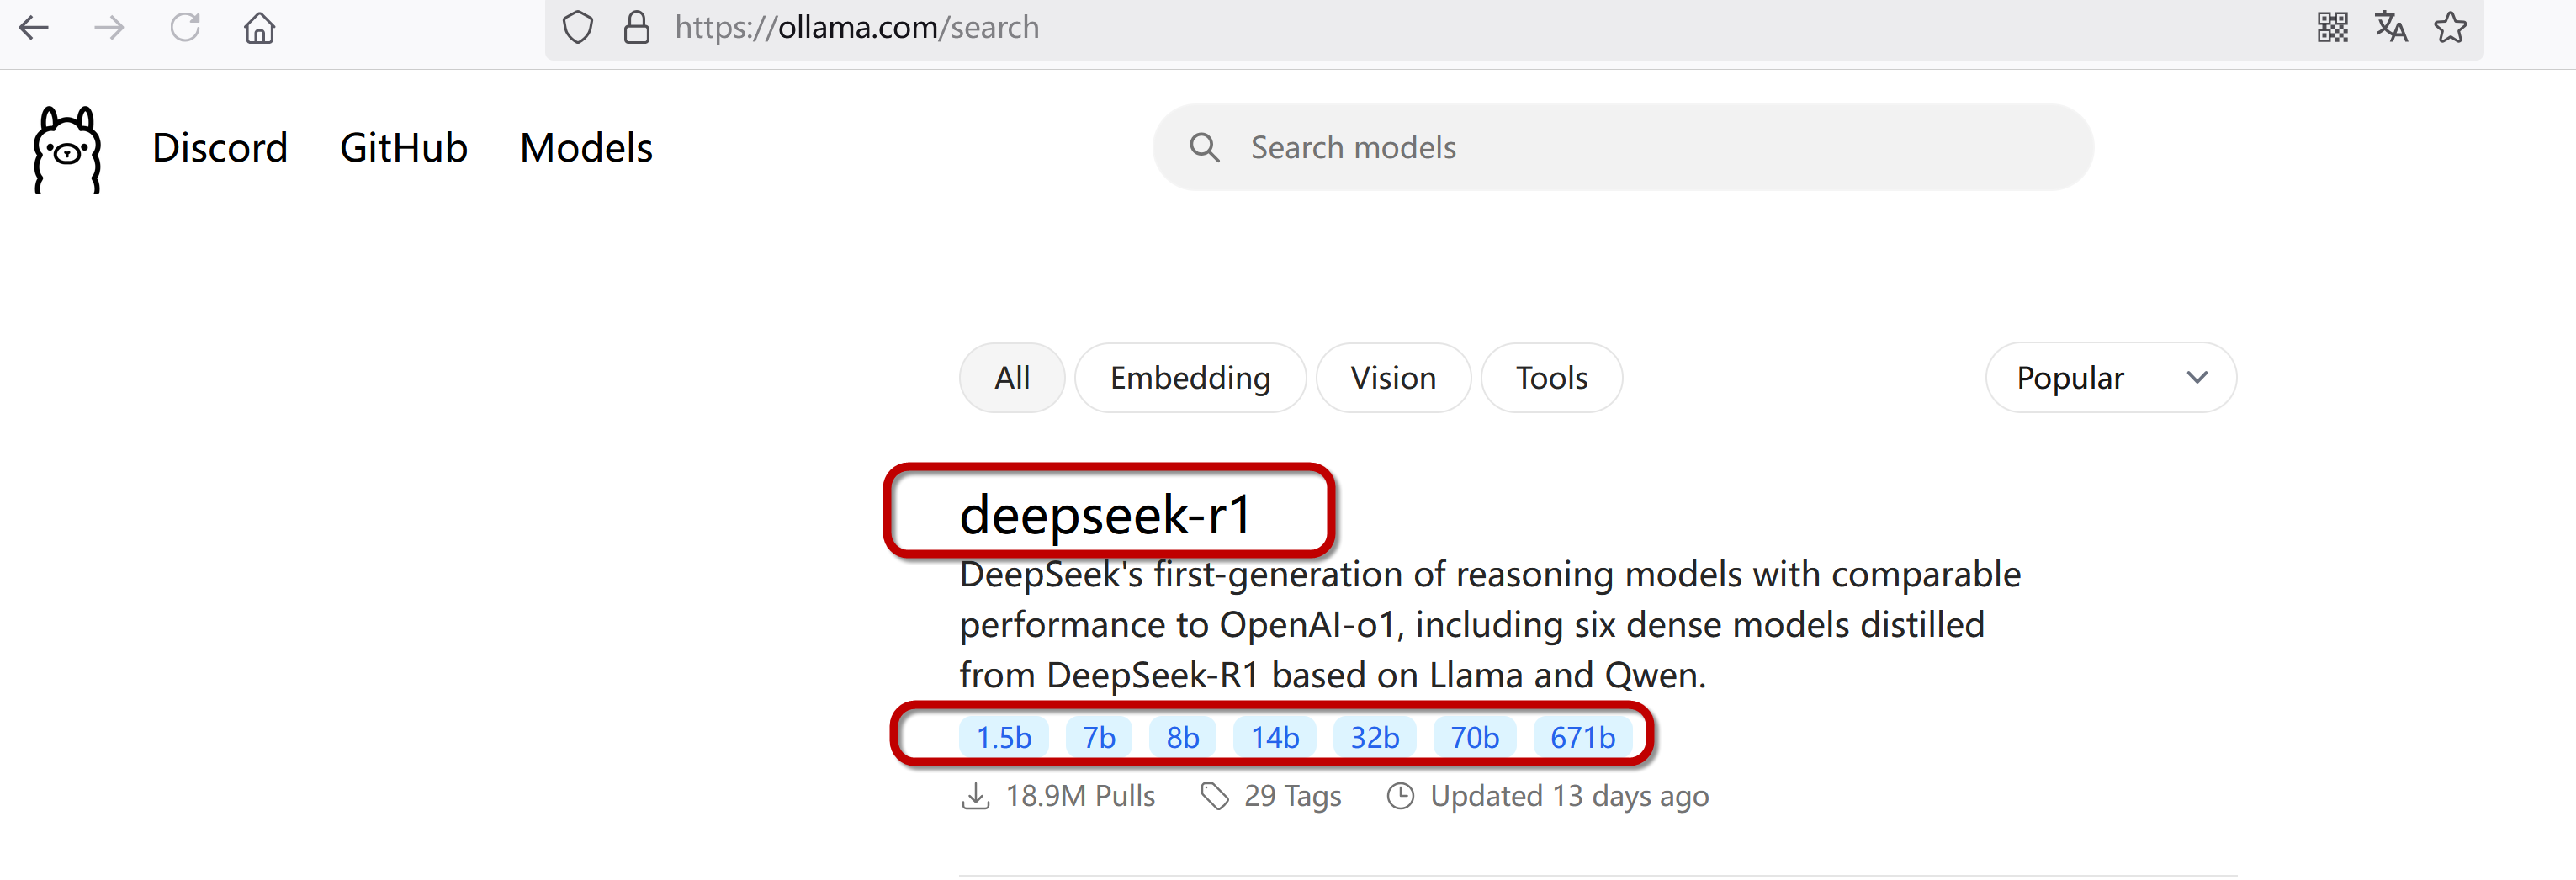Click the '18.9M Pulls' text

[1080, 797]
